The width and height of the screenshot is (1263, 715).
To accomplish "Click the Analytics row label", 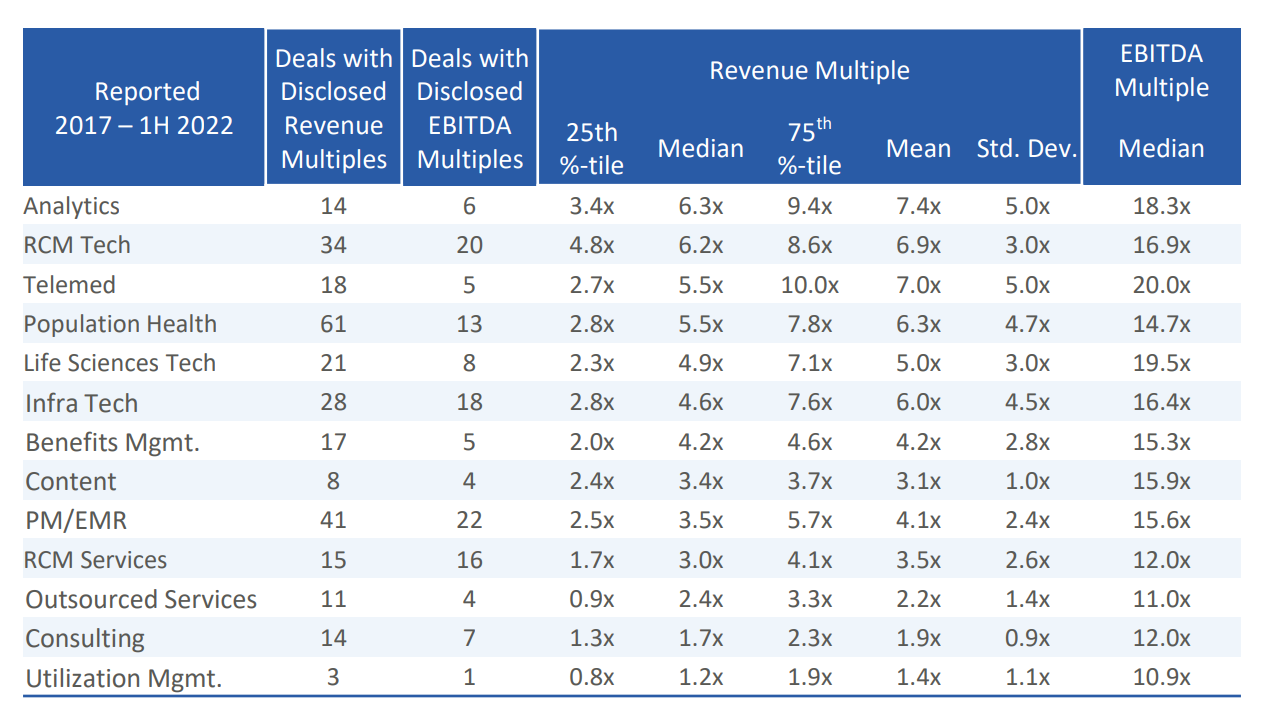I will pyautogui.click(x=72, y=206).
